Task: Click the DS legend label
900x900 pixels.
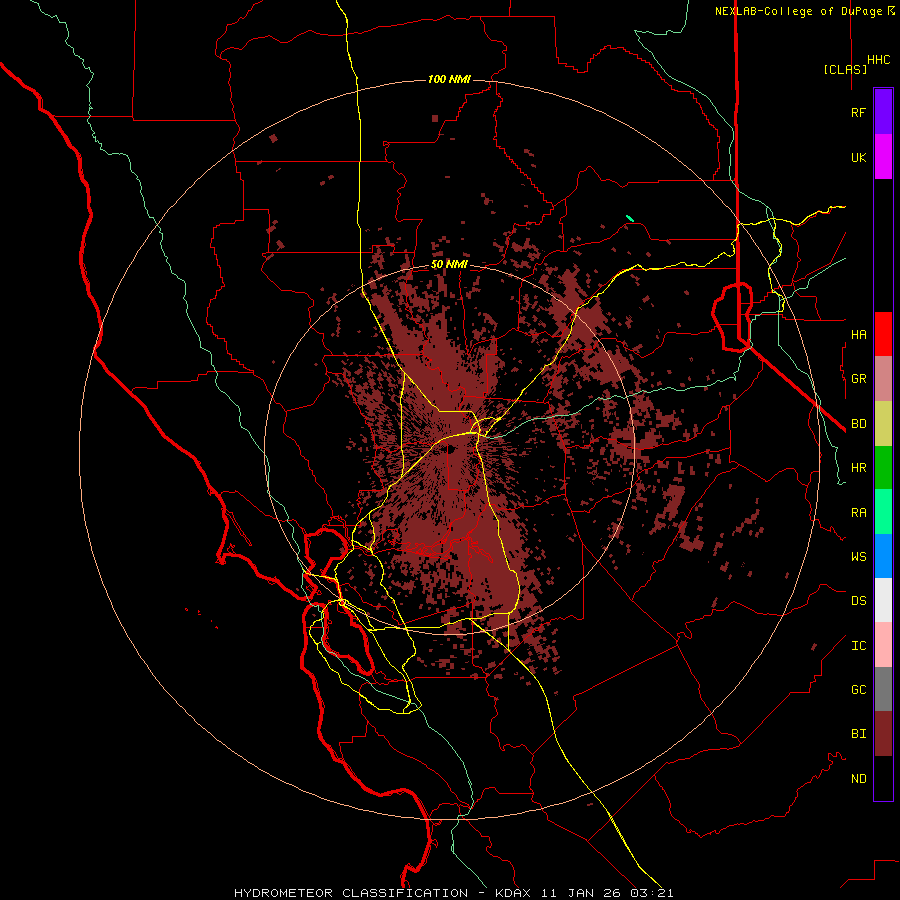Action: pyautogui.click(x=858, y=600)
